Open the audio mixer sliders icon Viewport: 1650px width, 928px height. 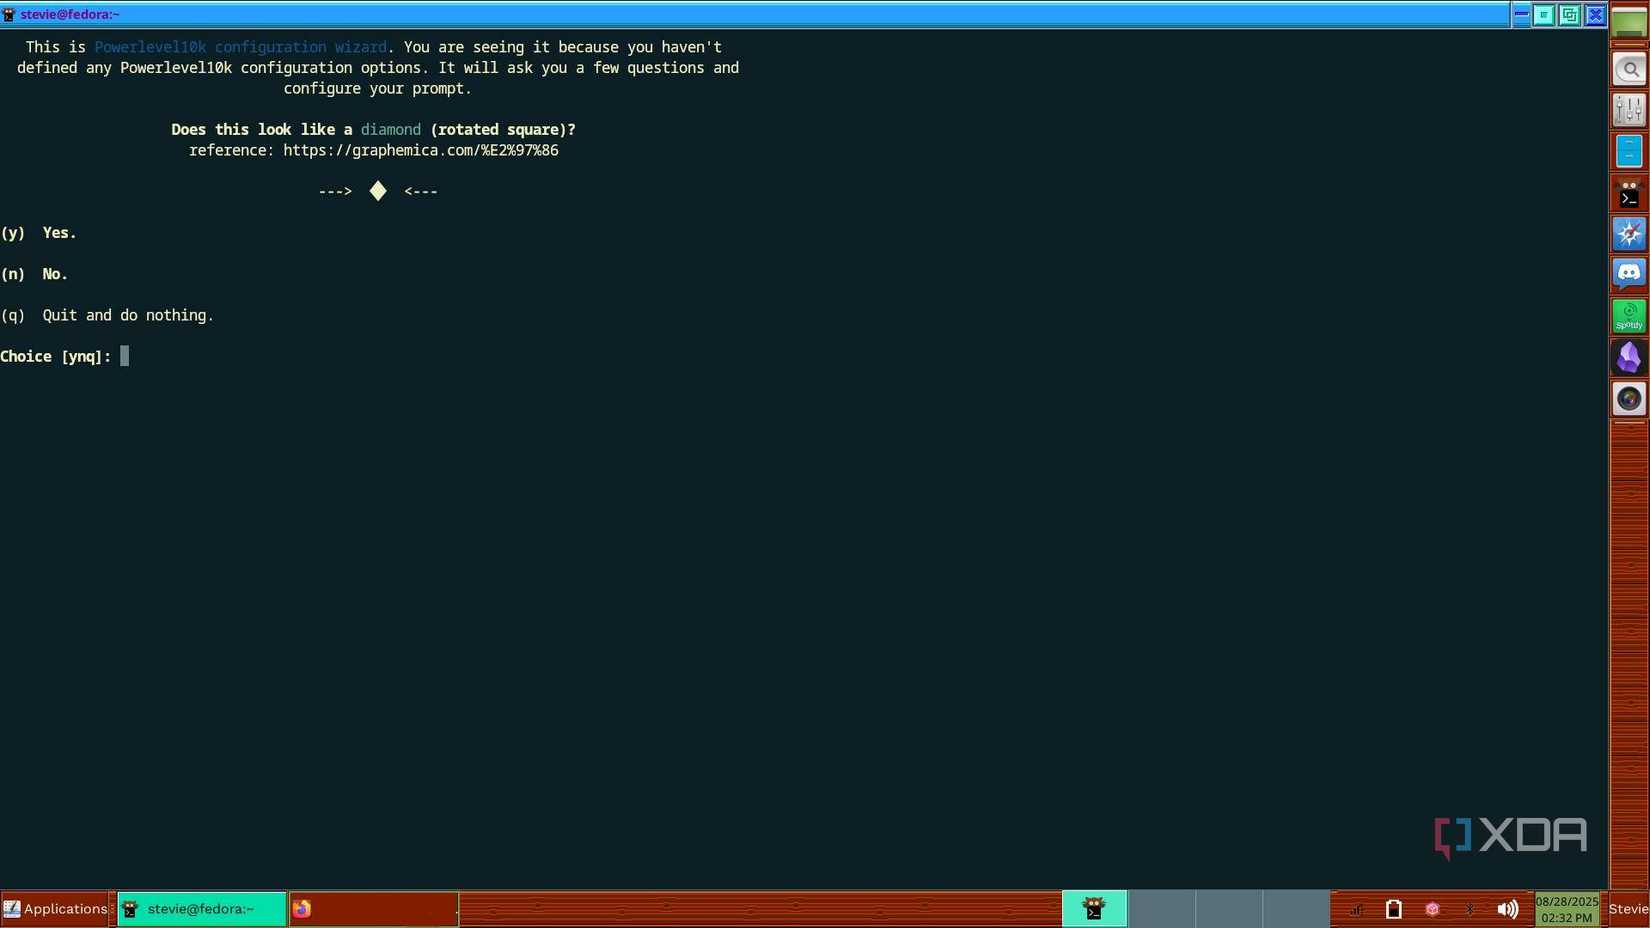click(1628, 110)
